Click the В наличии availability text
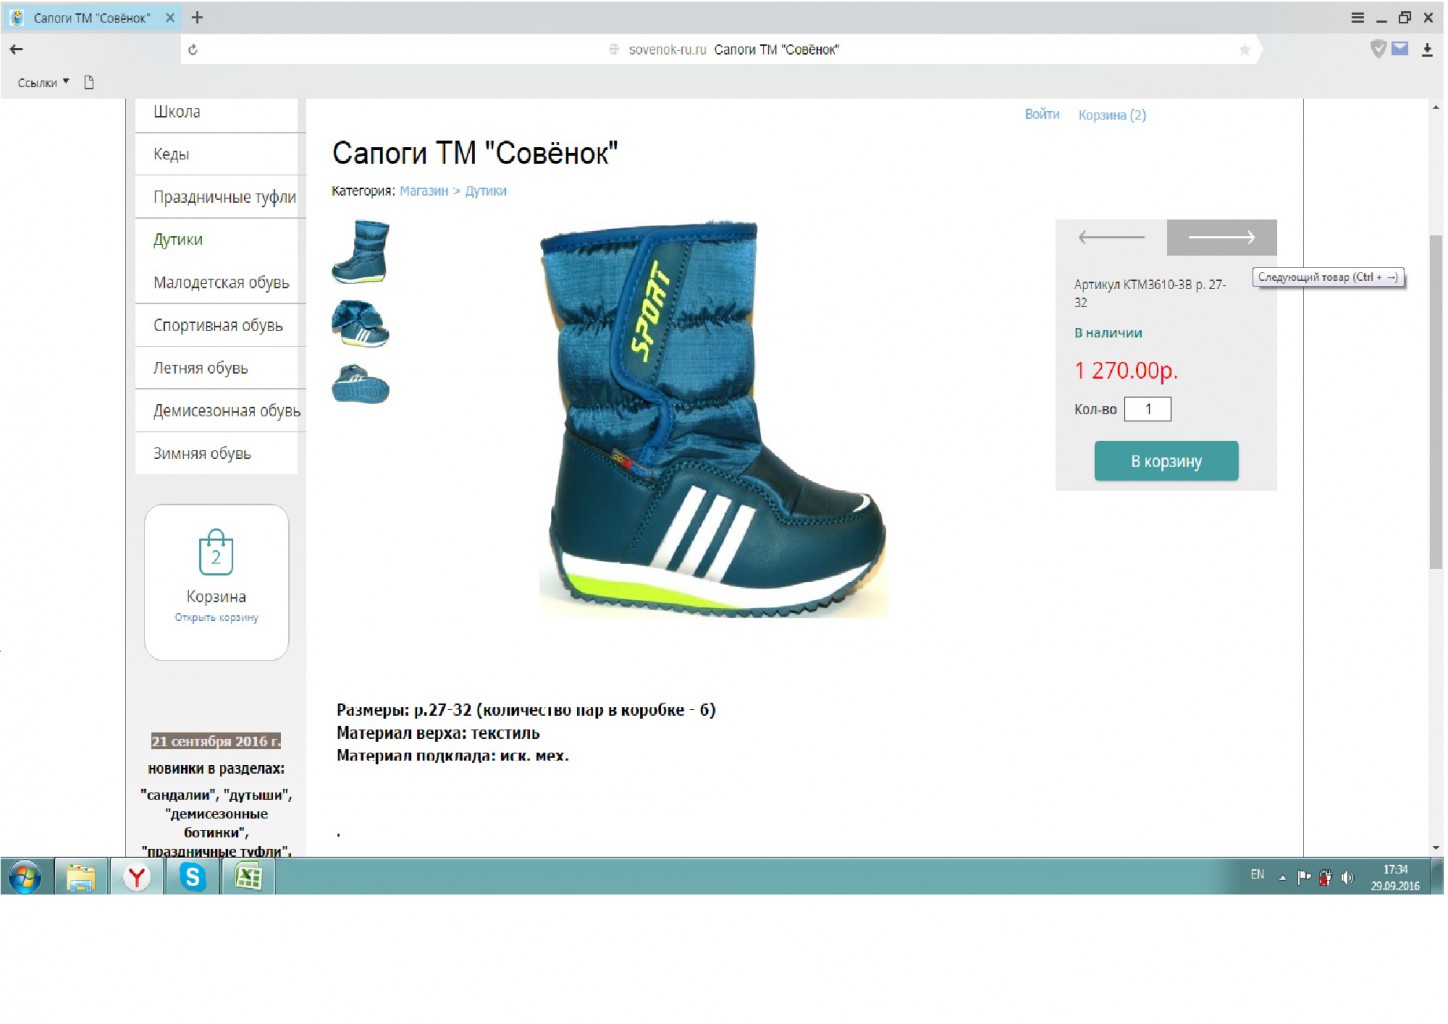This screenshot has width=1448, height=1024. (1108, 333)
